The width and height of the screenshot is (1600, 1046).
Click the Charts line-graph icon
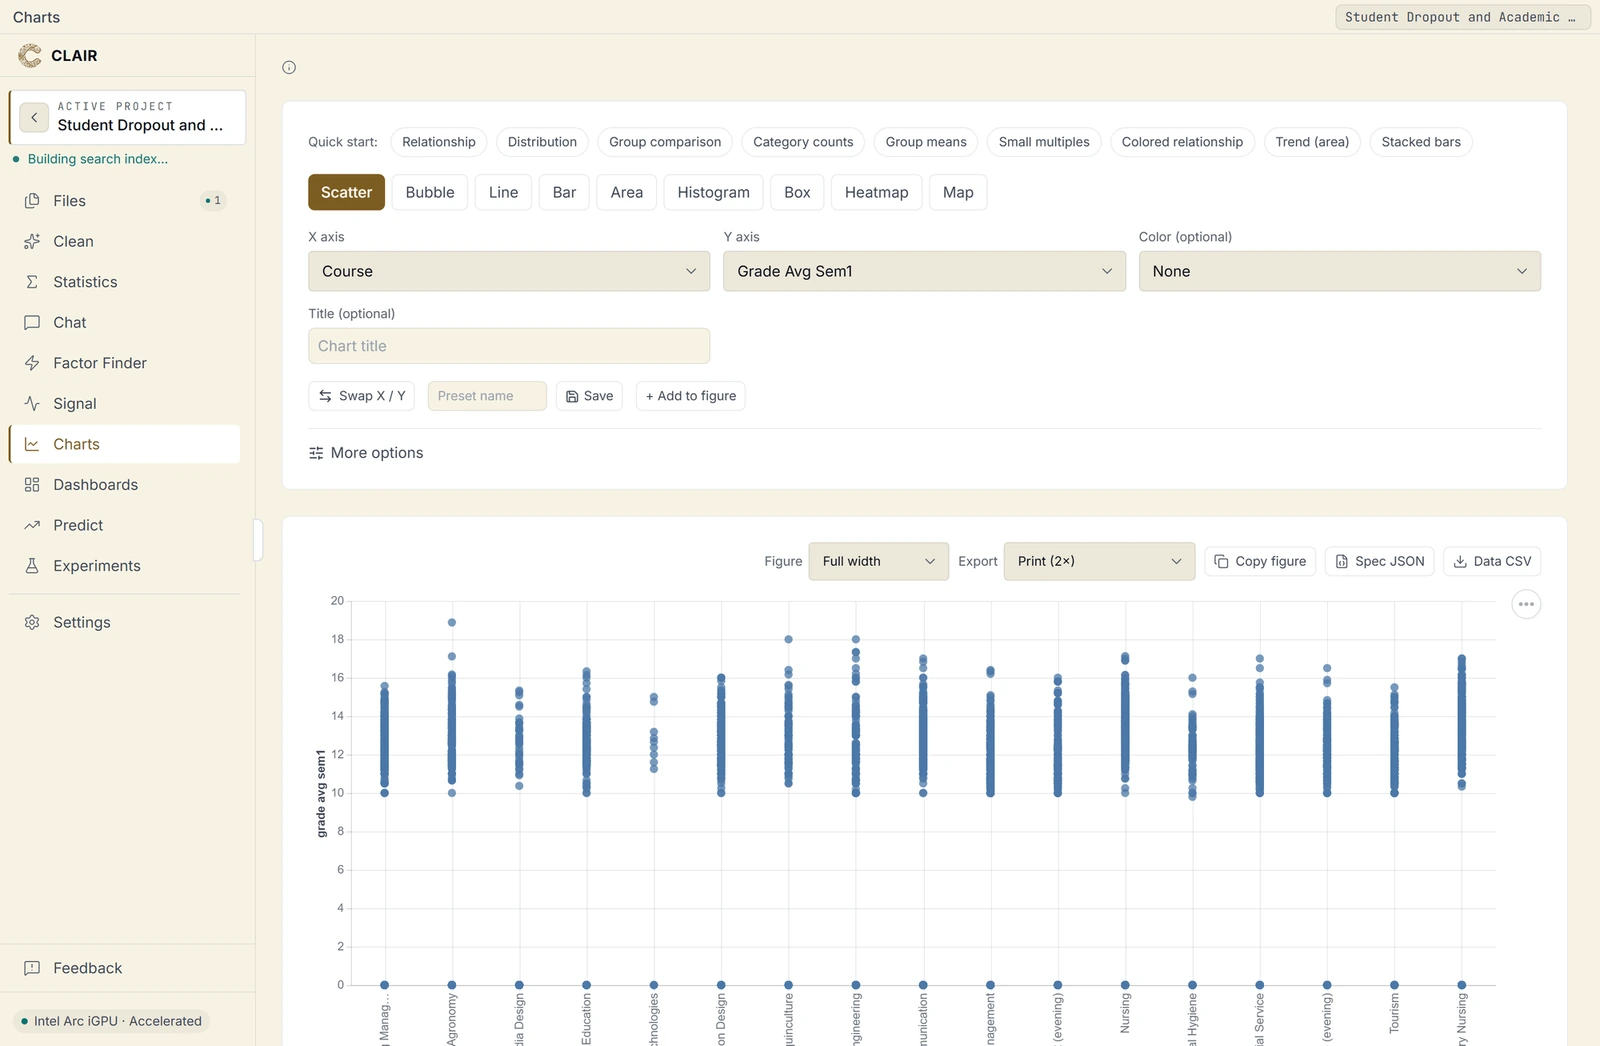coord(32,444)
